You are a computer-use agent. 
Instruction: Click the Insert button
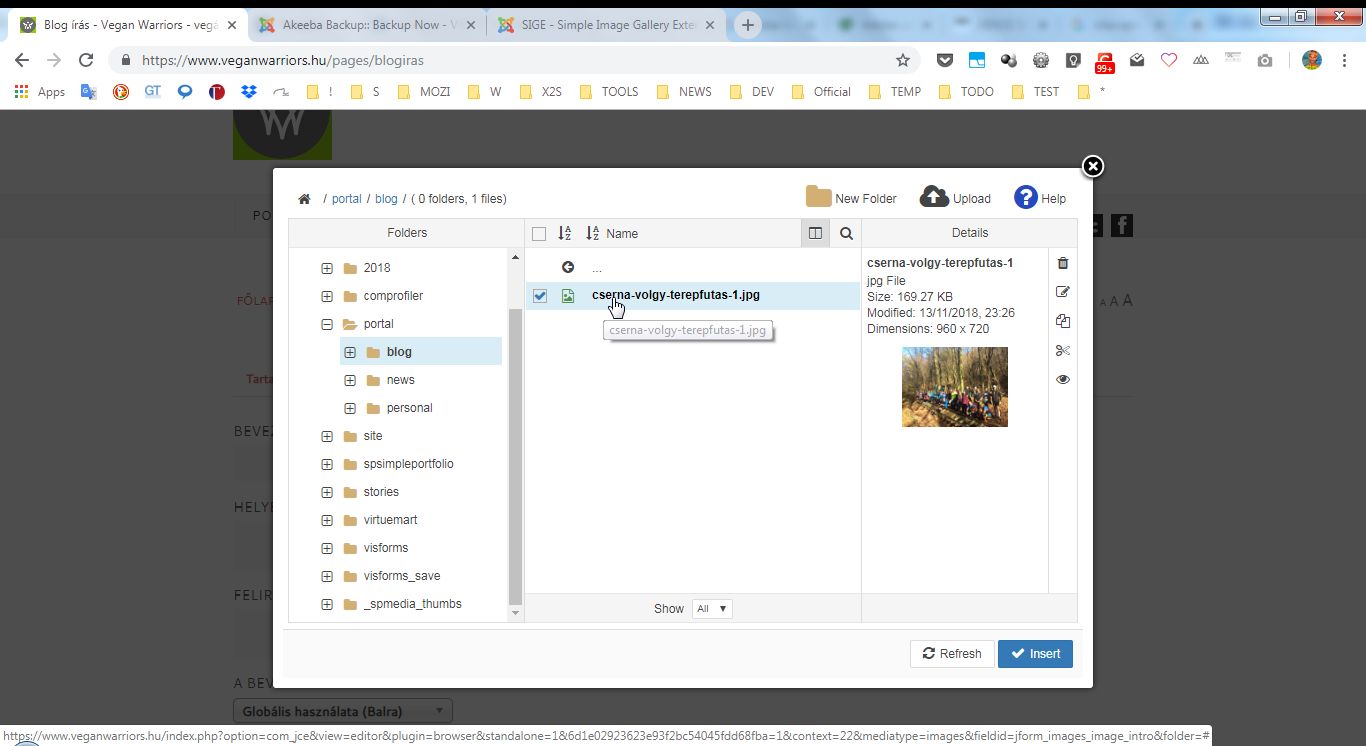coord(1035,653)
